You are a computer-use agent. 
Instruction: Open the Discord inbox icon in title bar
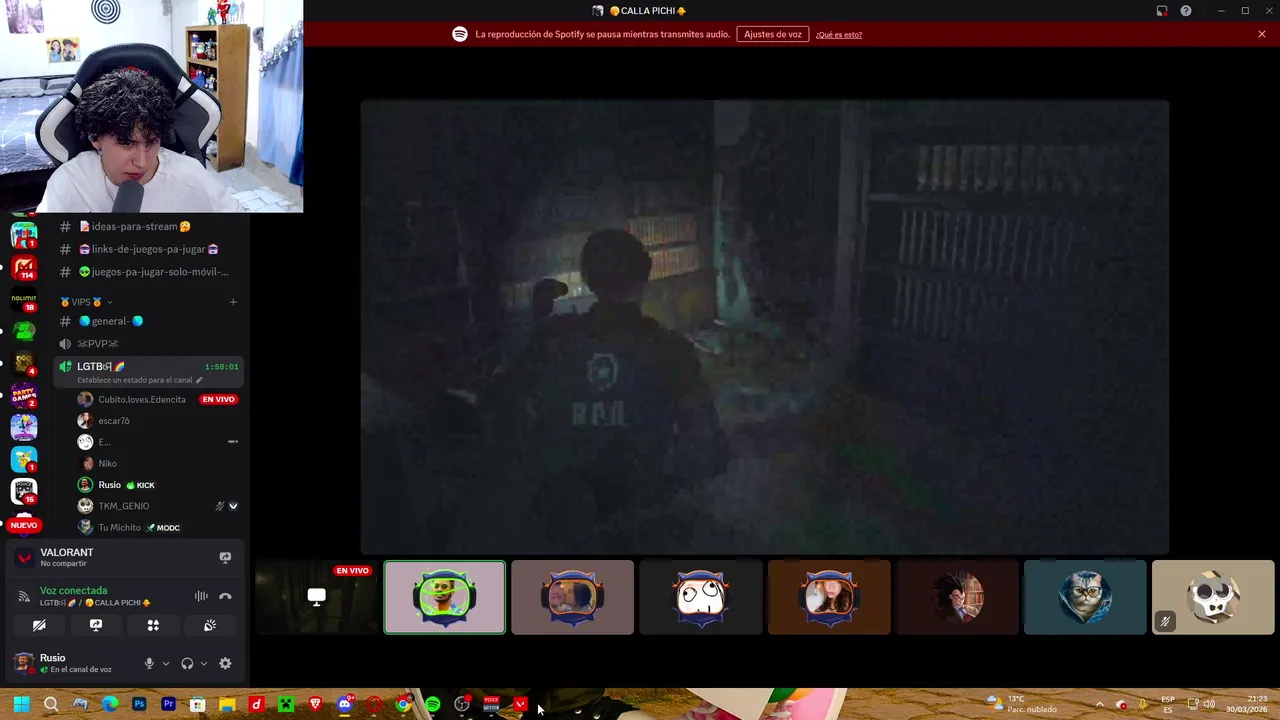tap(1161, 11)
